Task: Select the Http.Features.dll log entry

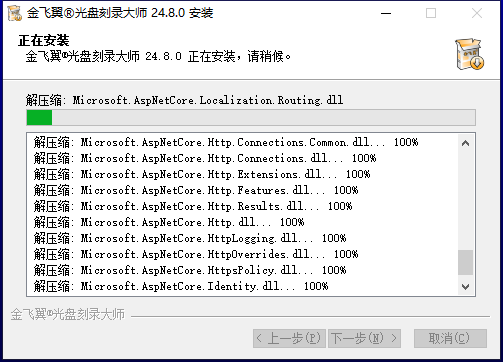Action: point(196,190)
